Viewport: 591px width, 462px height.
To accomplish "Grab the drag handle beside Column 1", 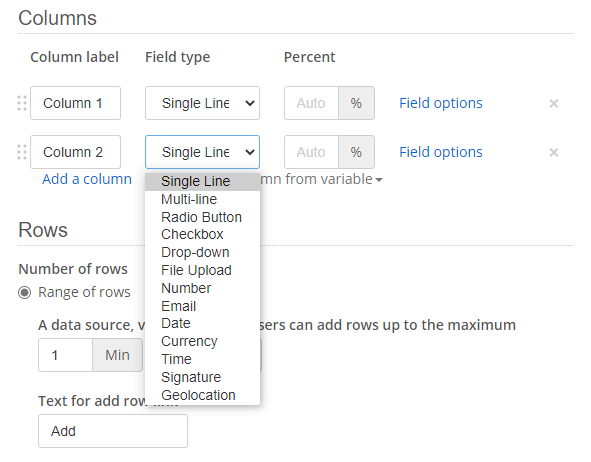I will [22, 103].
